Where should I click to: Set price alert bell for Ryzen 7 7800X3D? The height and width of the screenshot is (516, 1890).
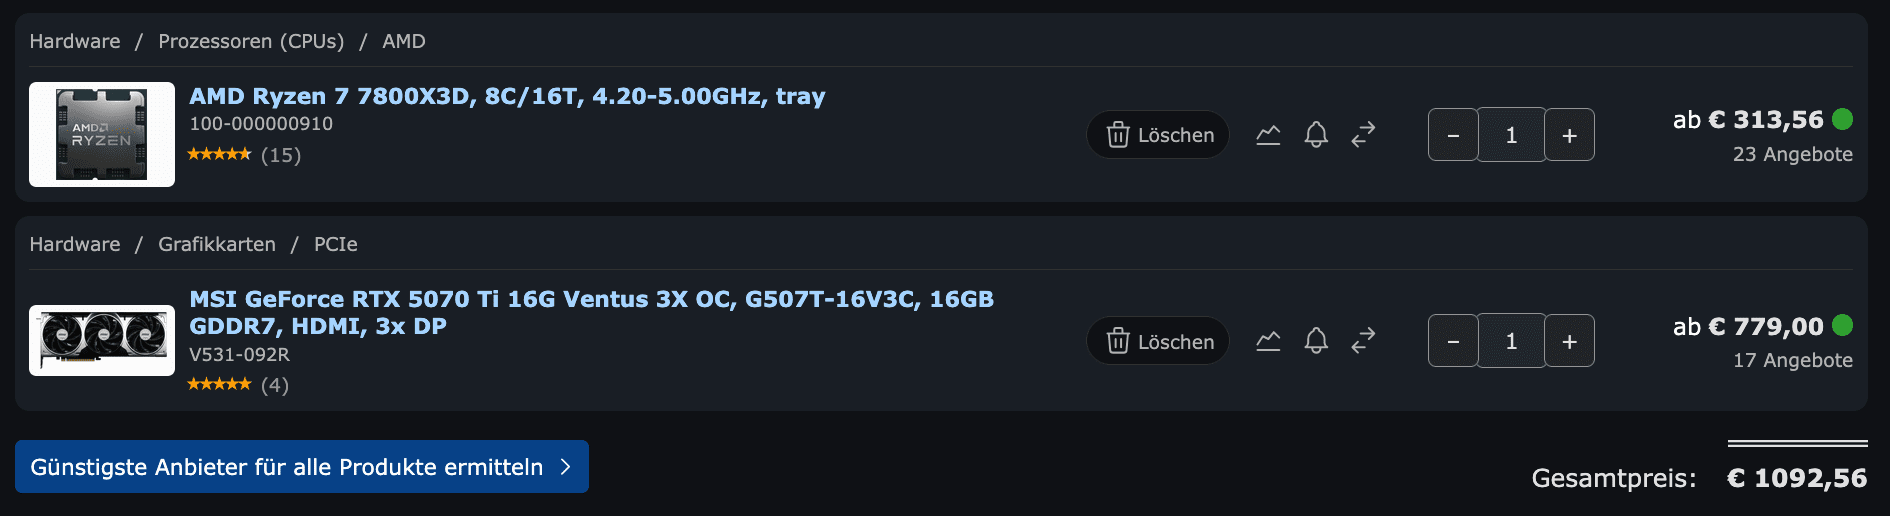click(x=1316, y=135)
